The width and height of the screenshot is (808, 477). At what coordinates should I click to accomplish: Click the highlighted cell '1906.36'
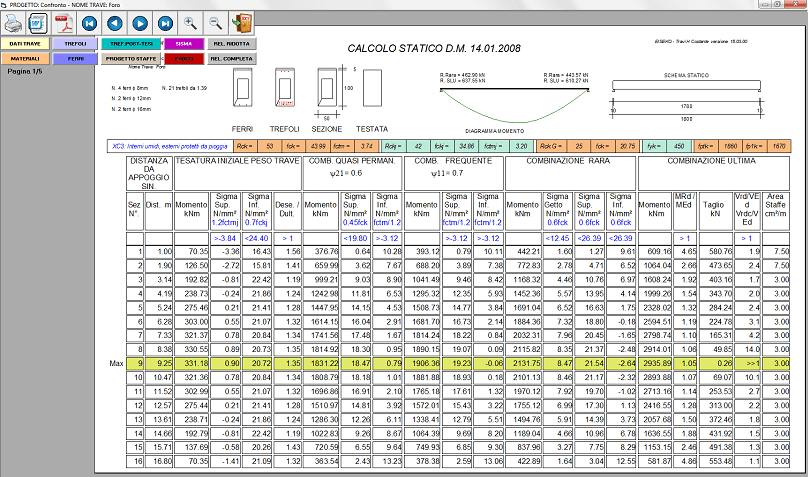422,363
